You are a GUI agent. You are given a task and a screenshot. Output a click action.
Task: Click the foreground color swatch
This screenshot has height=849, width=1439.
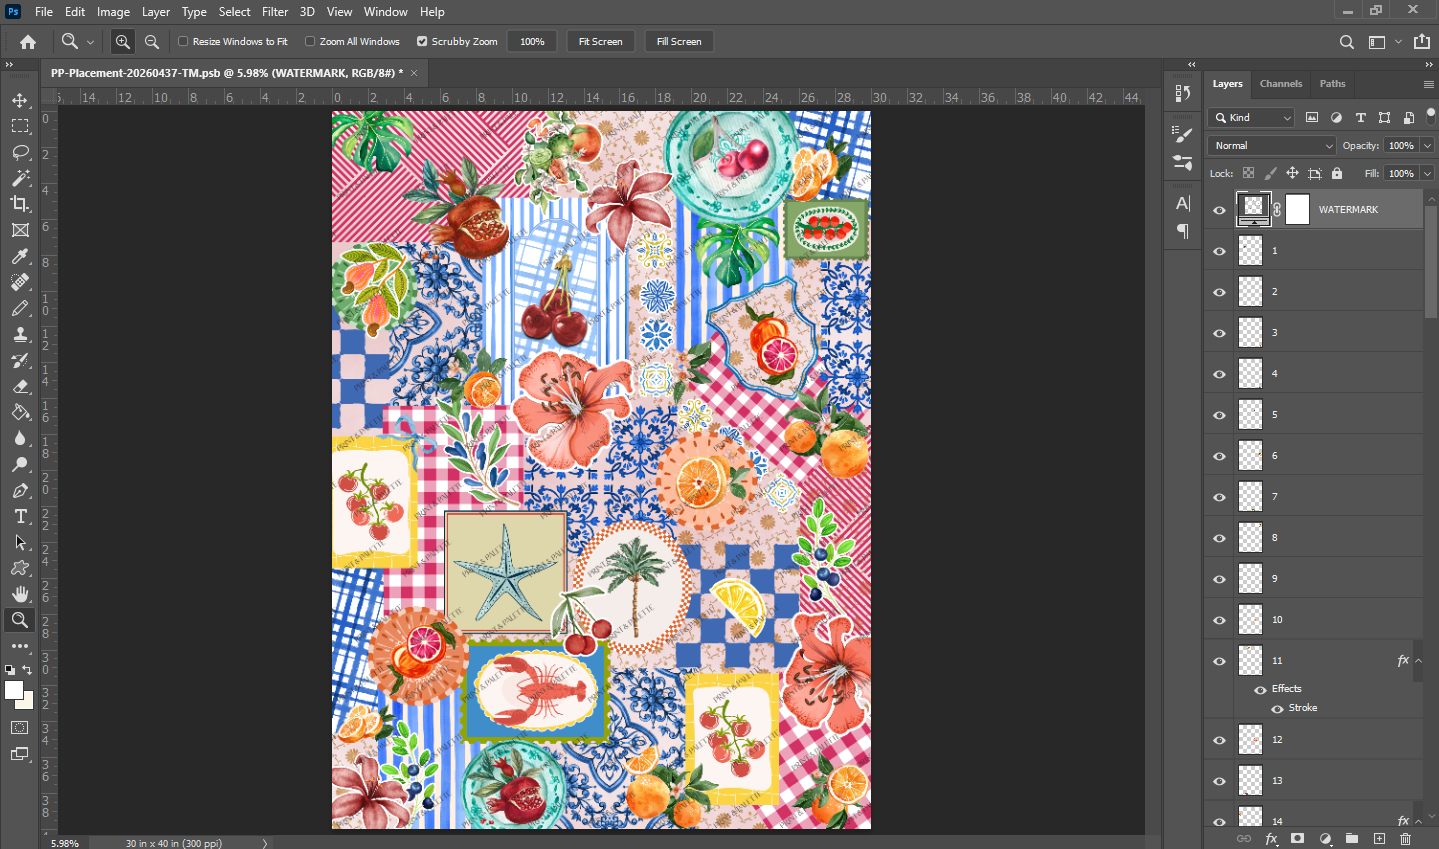pos(13,690)
